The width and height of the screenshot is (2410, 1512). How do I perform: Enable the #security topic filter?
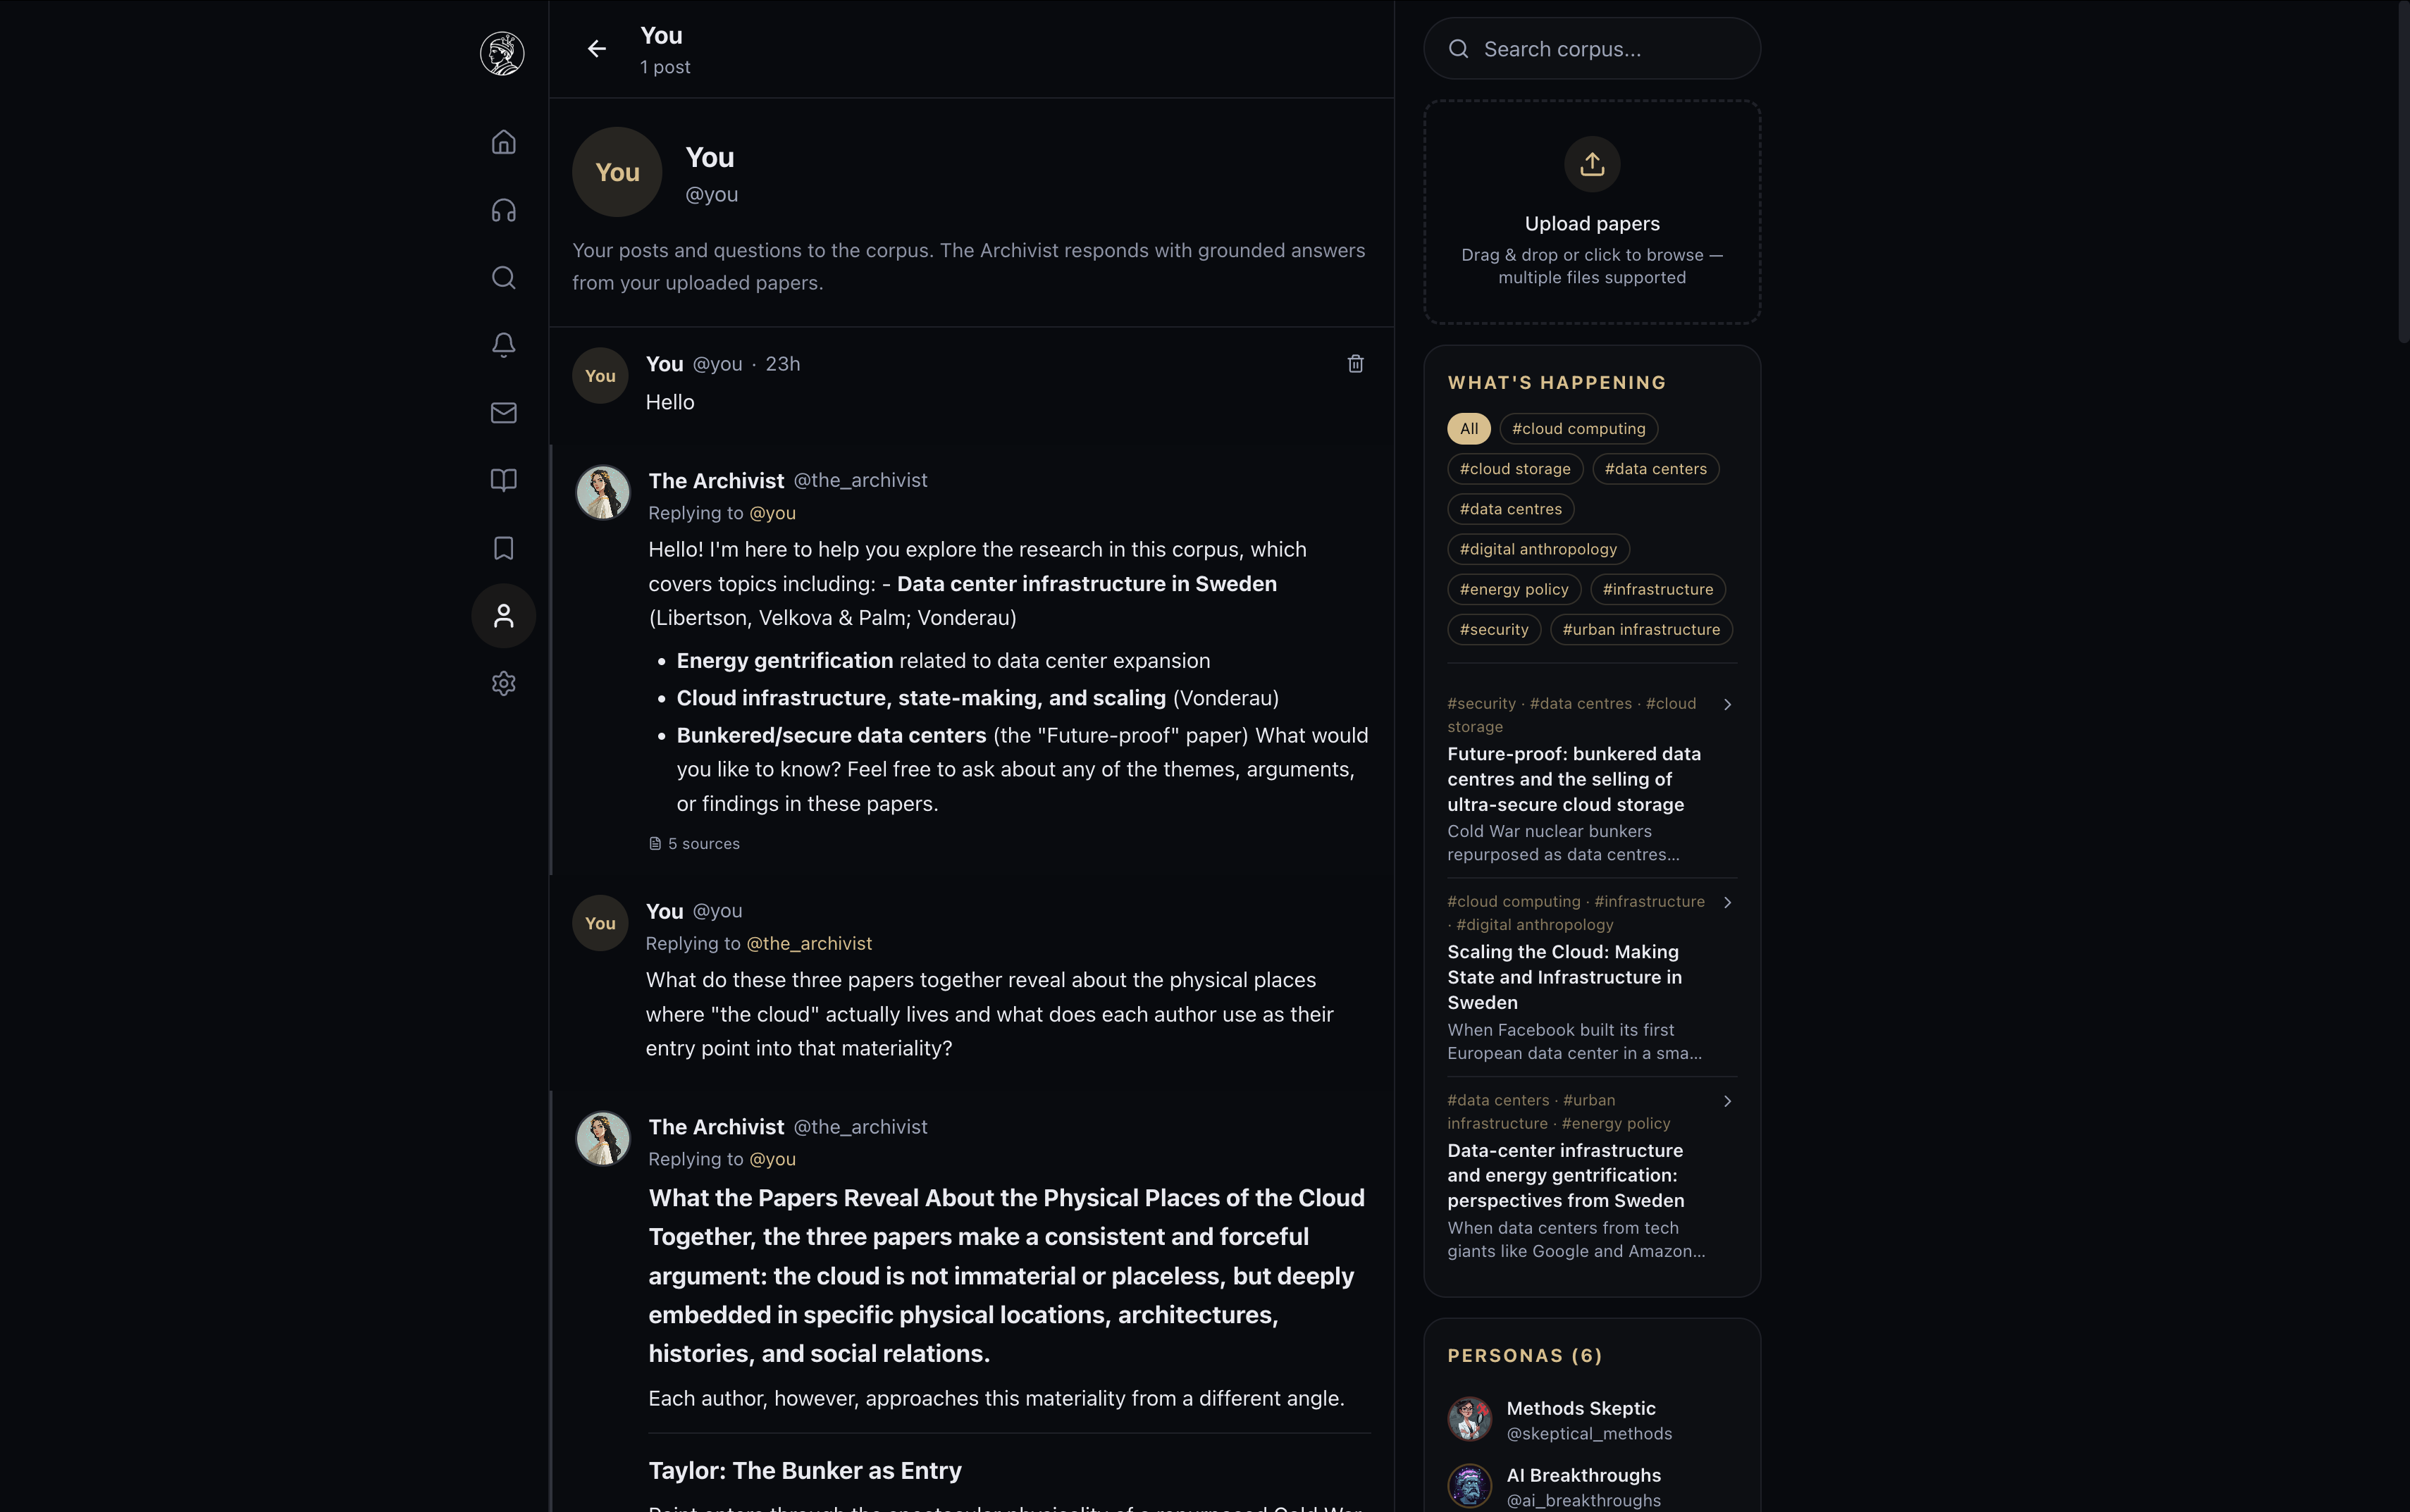click(x=1493, y=629)
